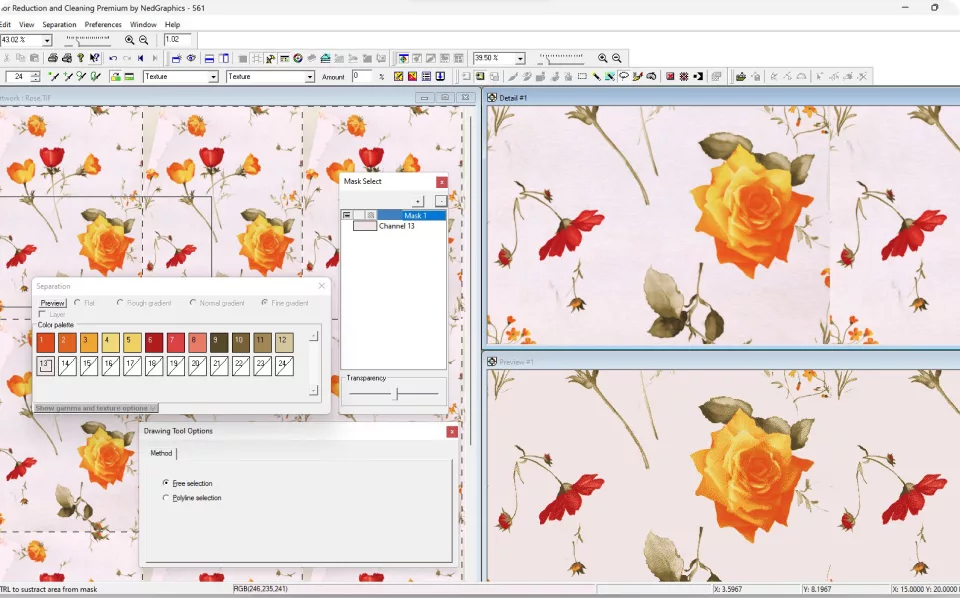Toggle the Layer checkbox in Separation
Screen dimensions: 960x598
click(42, 314)
